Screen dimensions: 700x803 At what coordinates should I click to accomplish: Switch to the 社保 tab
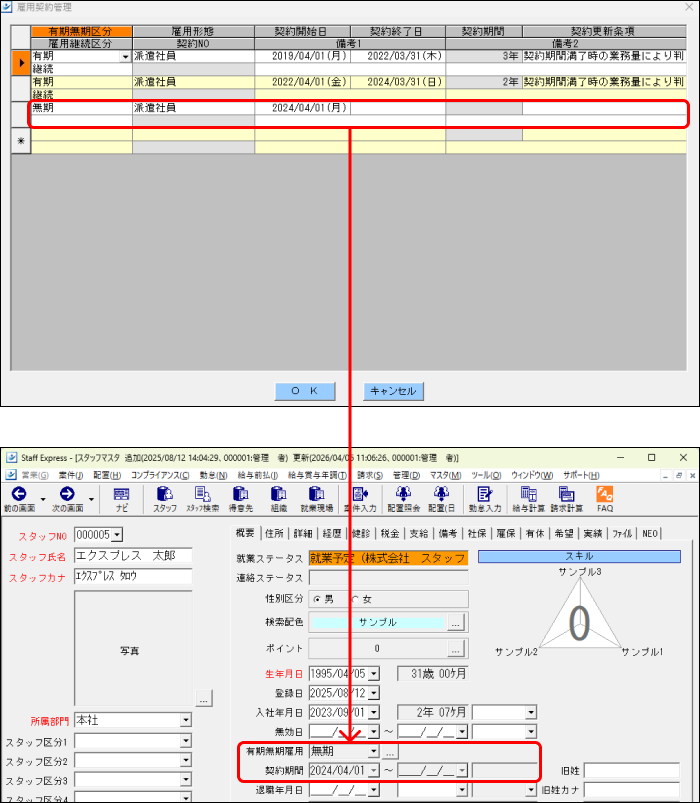pyautogui.click(x=477, y=534)
